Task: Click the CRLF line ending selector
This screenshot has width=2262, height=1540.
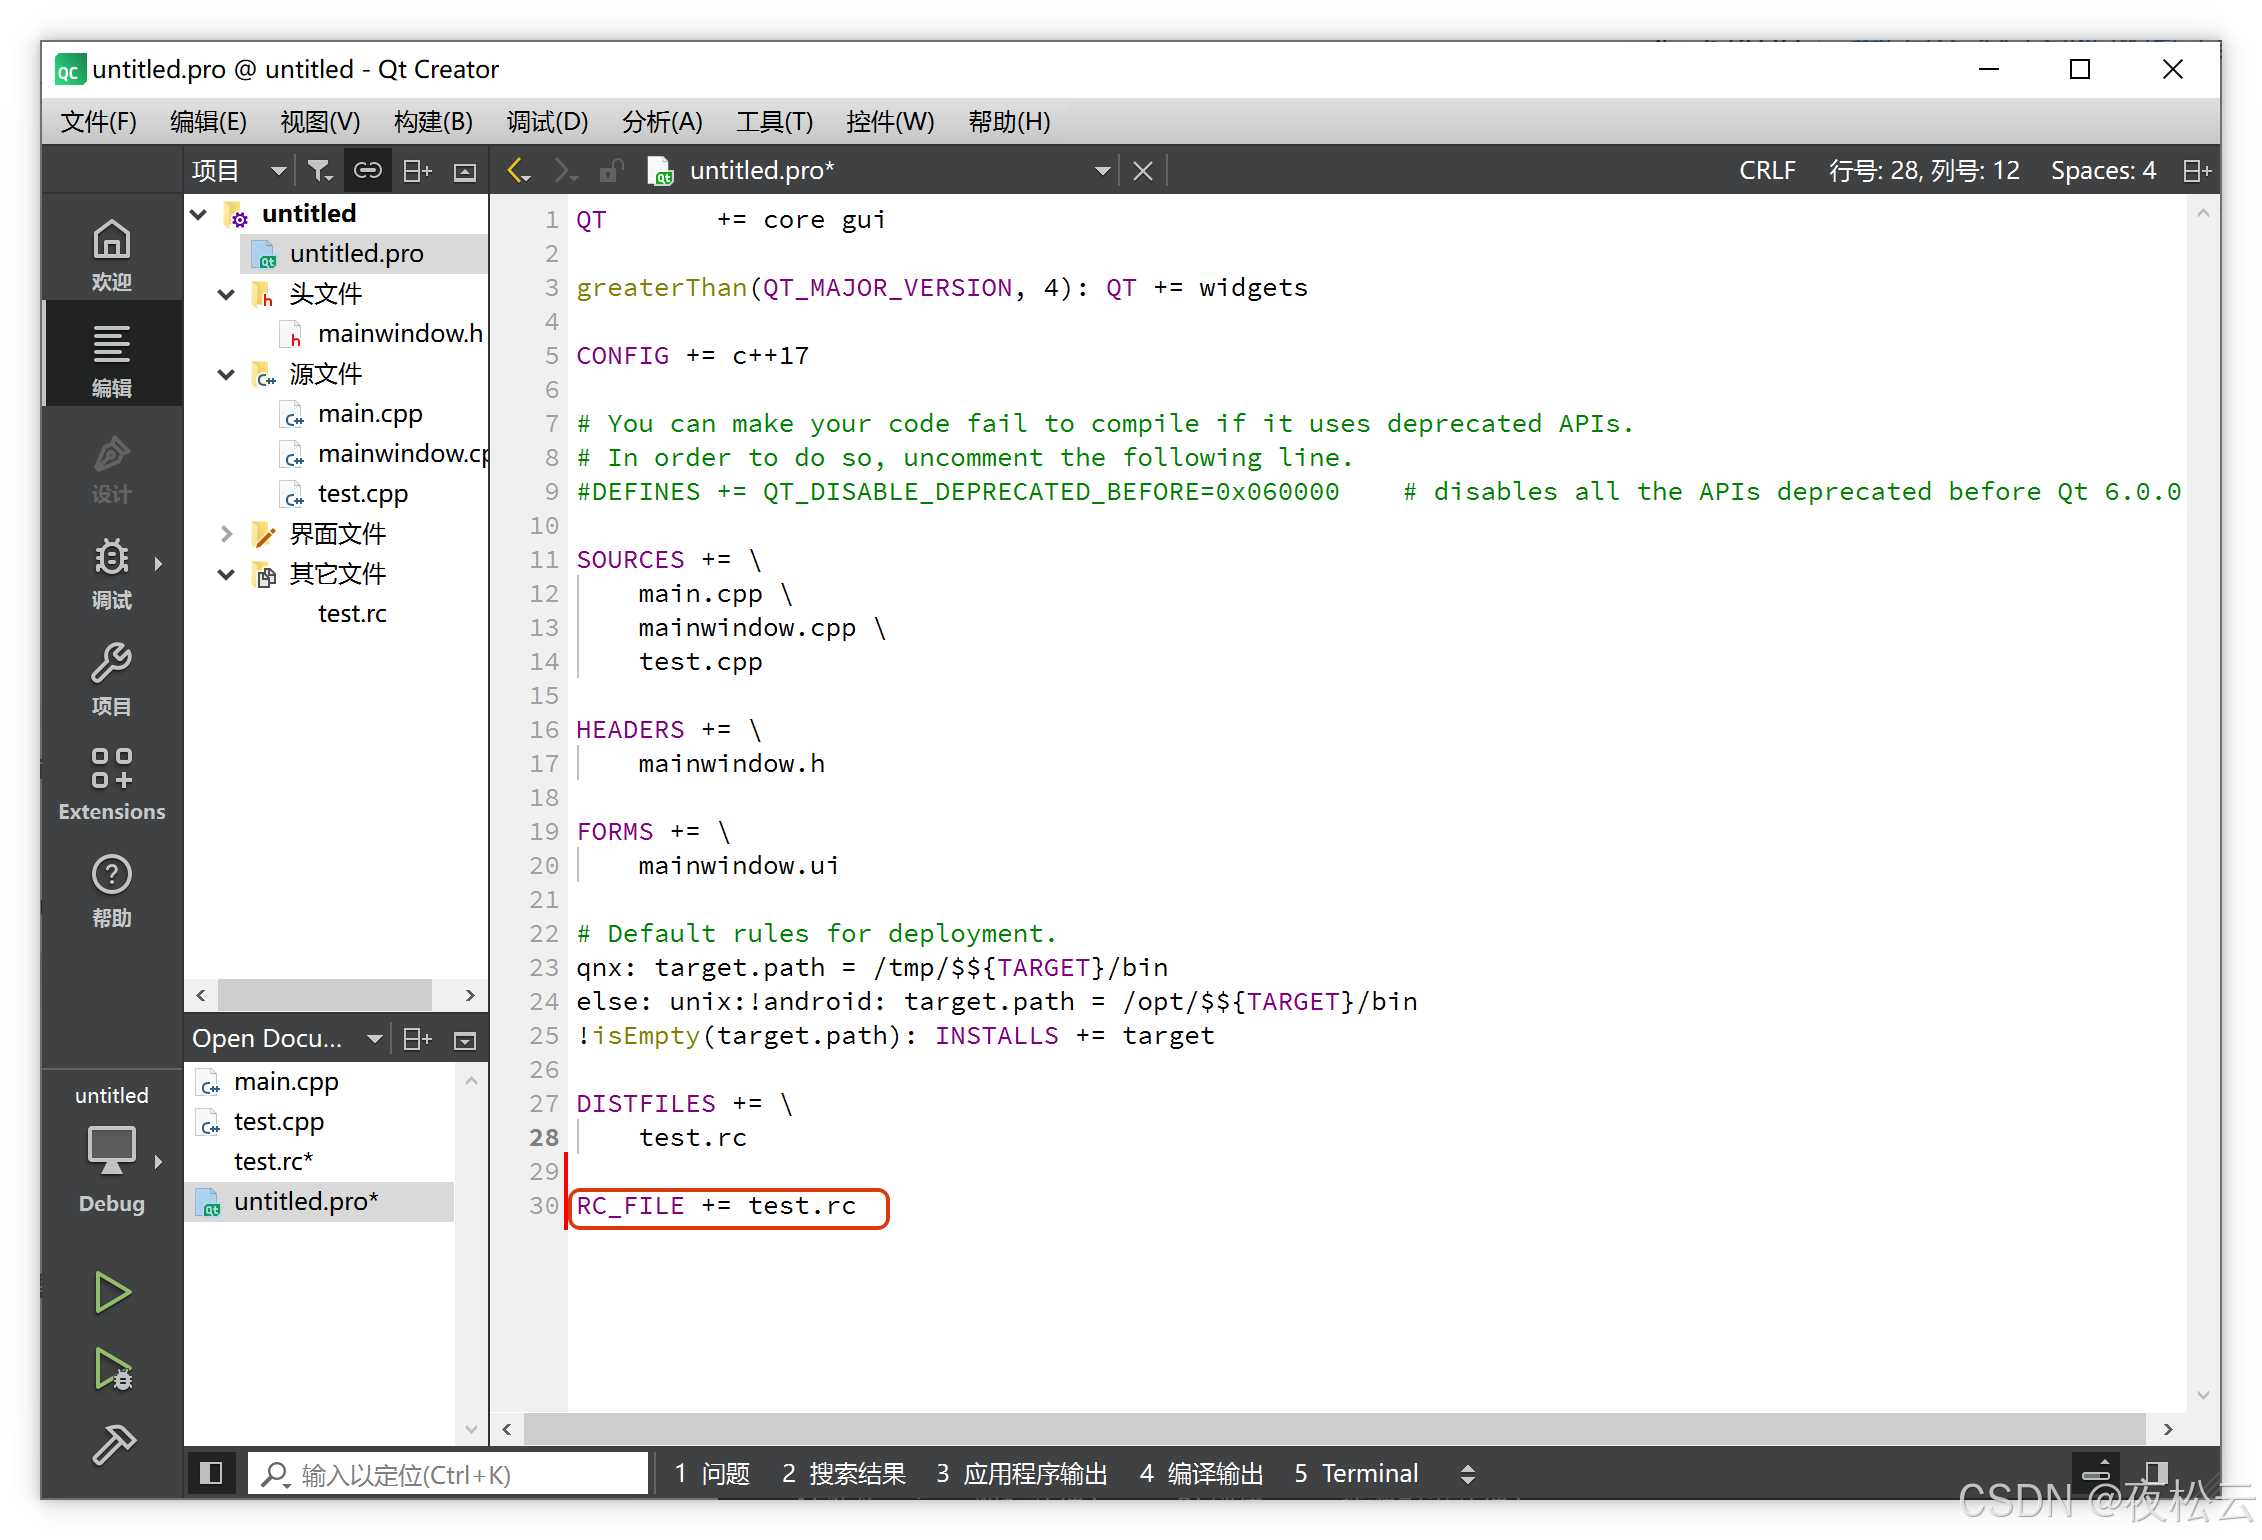Action: click(1766, 171)
